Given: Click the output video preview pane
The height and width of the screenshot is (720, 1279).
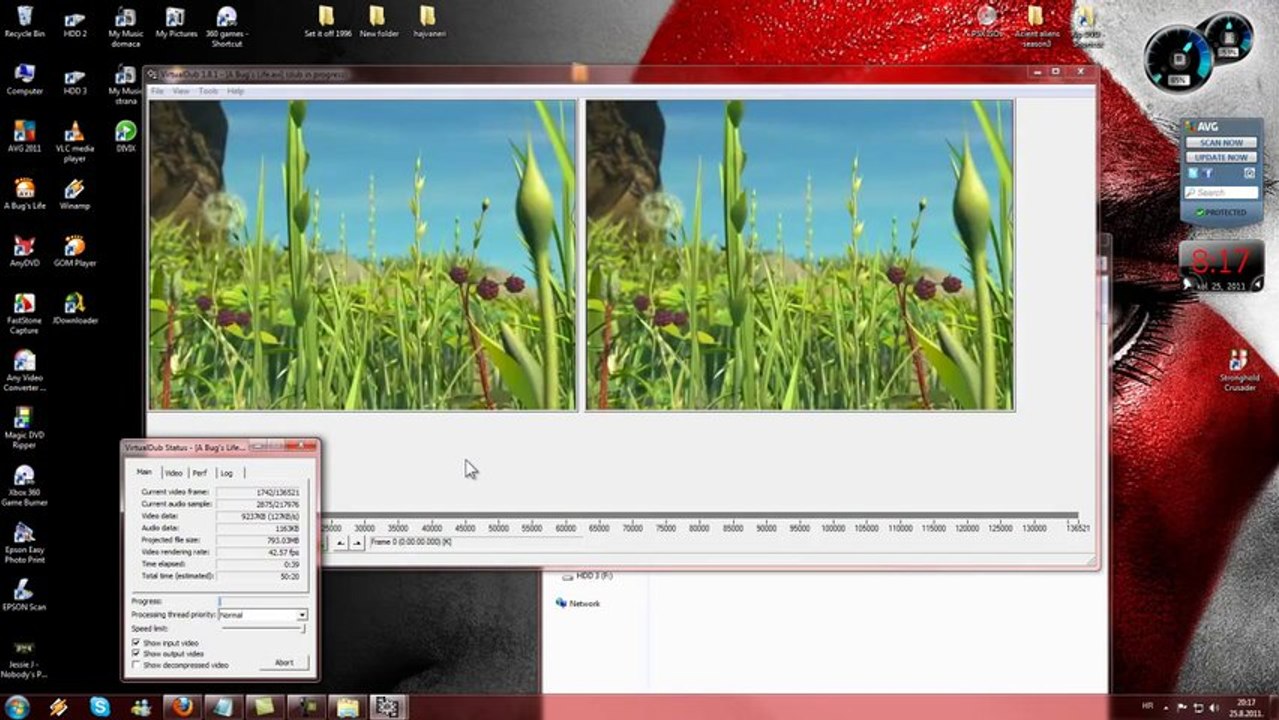Looking at the screenshot, I should [800, 254].
